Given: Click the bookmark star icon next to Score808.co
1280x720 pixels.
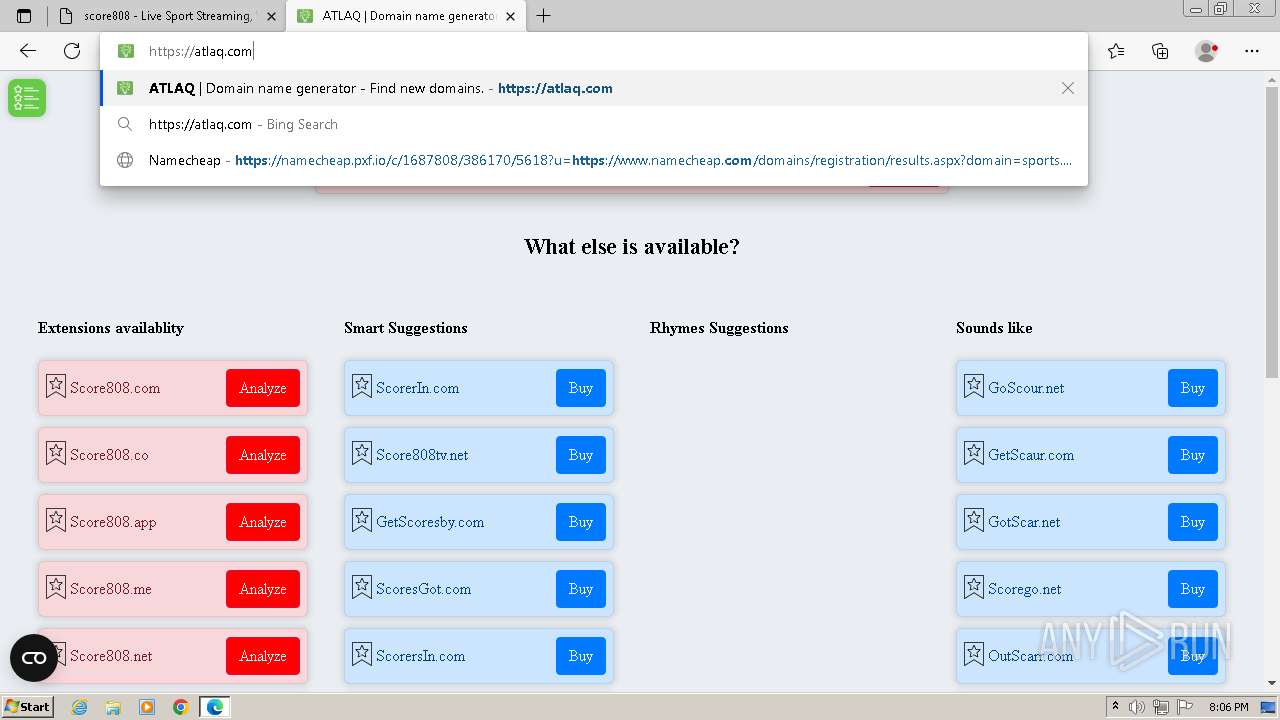Looking at the screenshot, I should coord(56,453).
